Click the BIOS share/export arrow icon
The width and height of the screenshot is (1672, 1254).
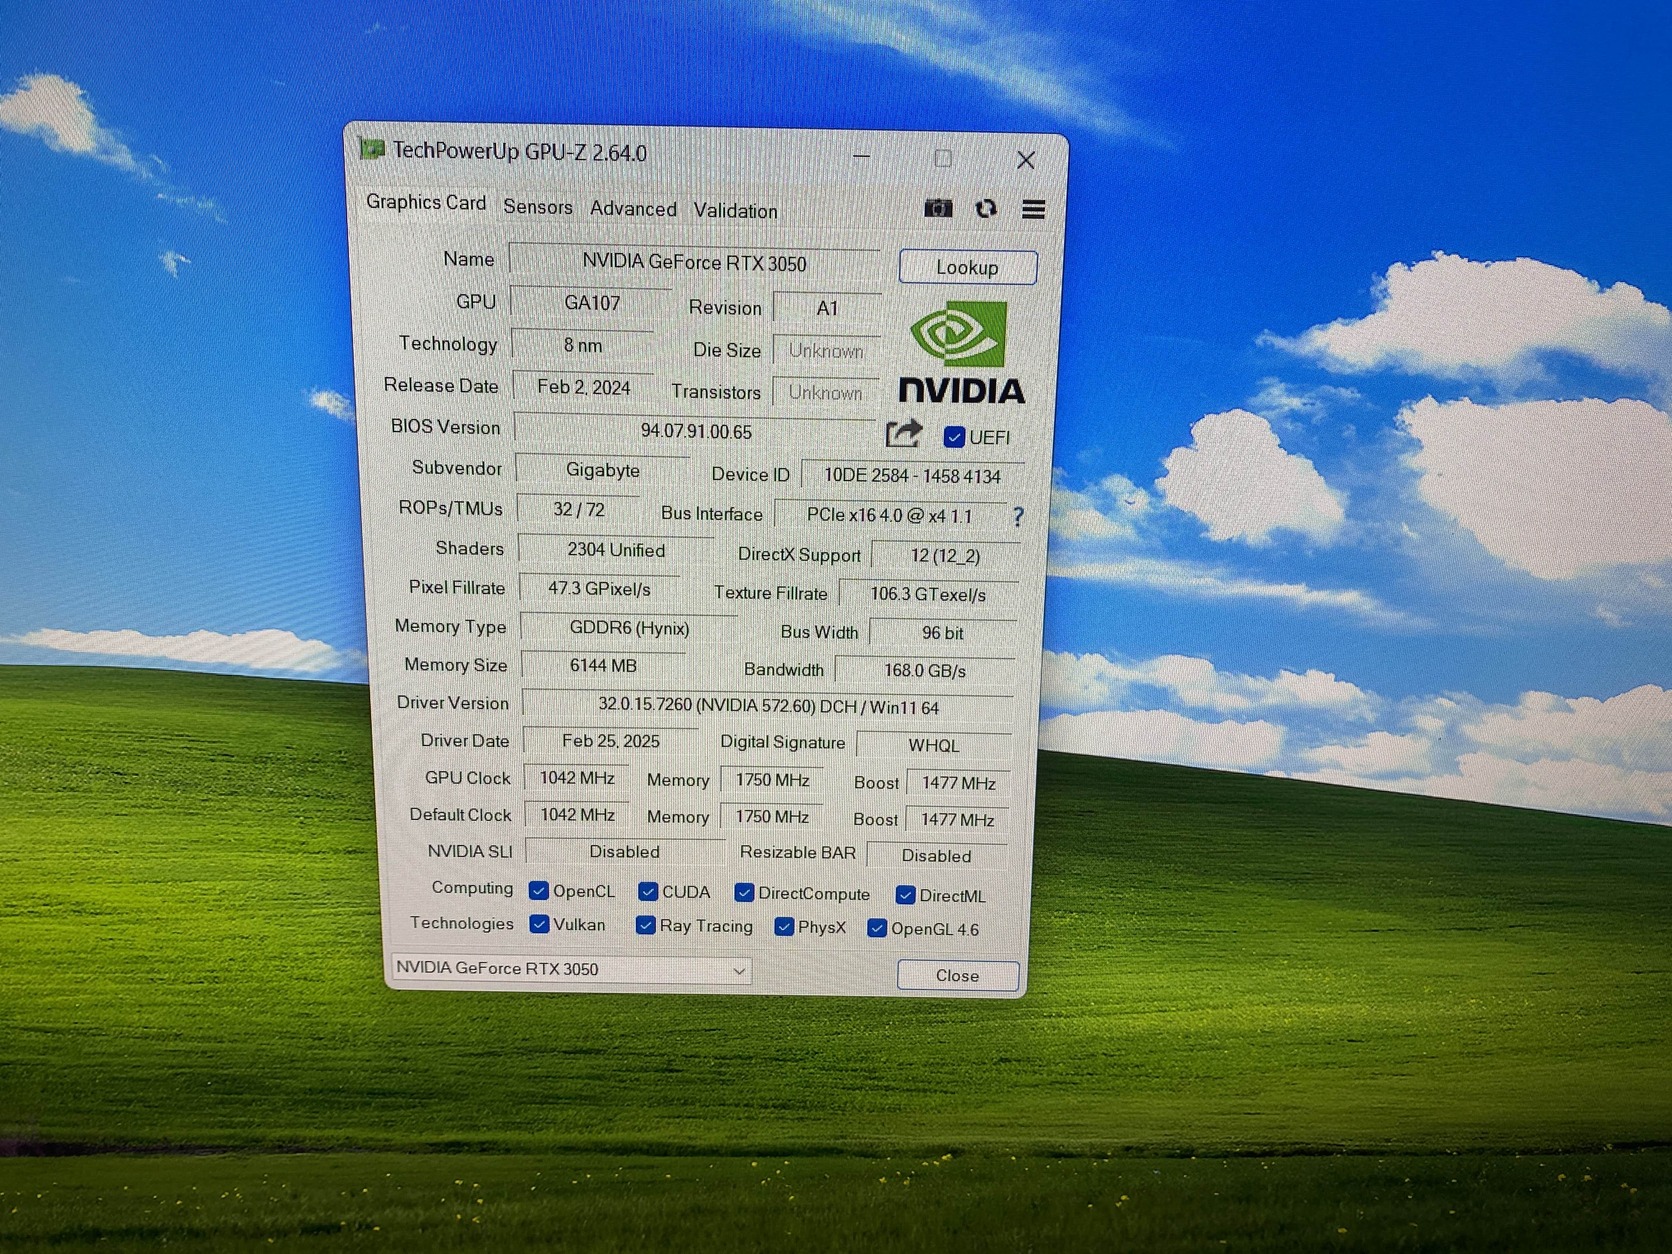tap(903, 433)
